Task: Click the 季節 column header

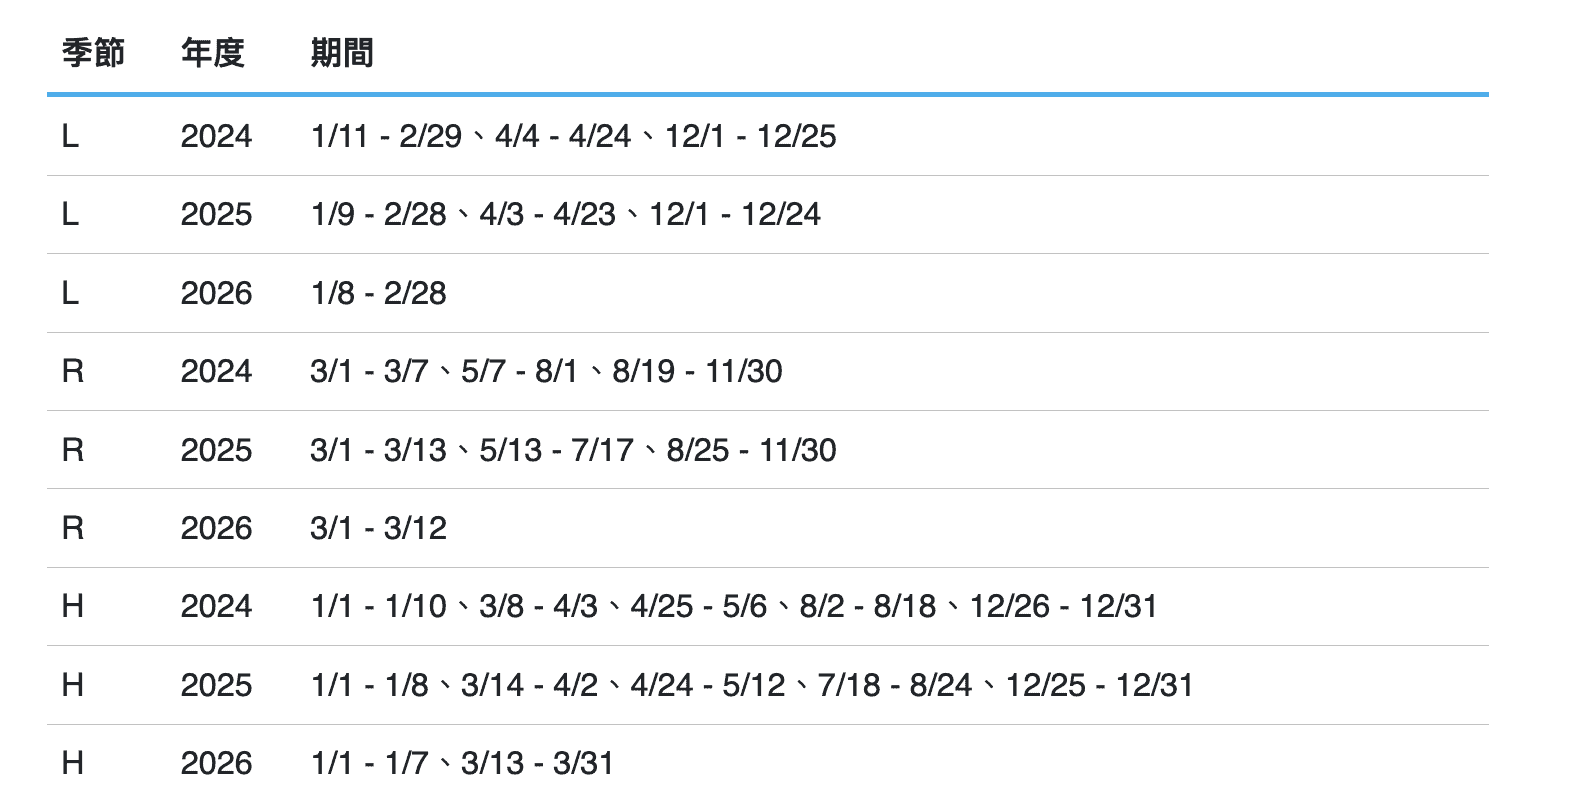Action: click(x=93, y=53)
